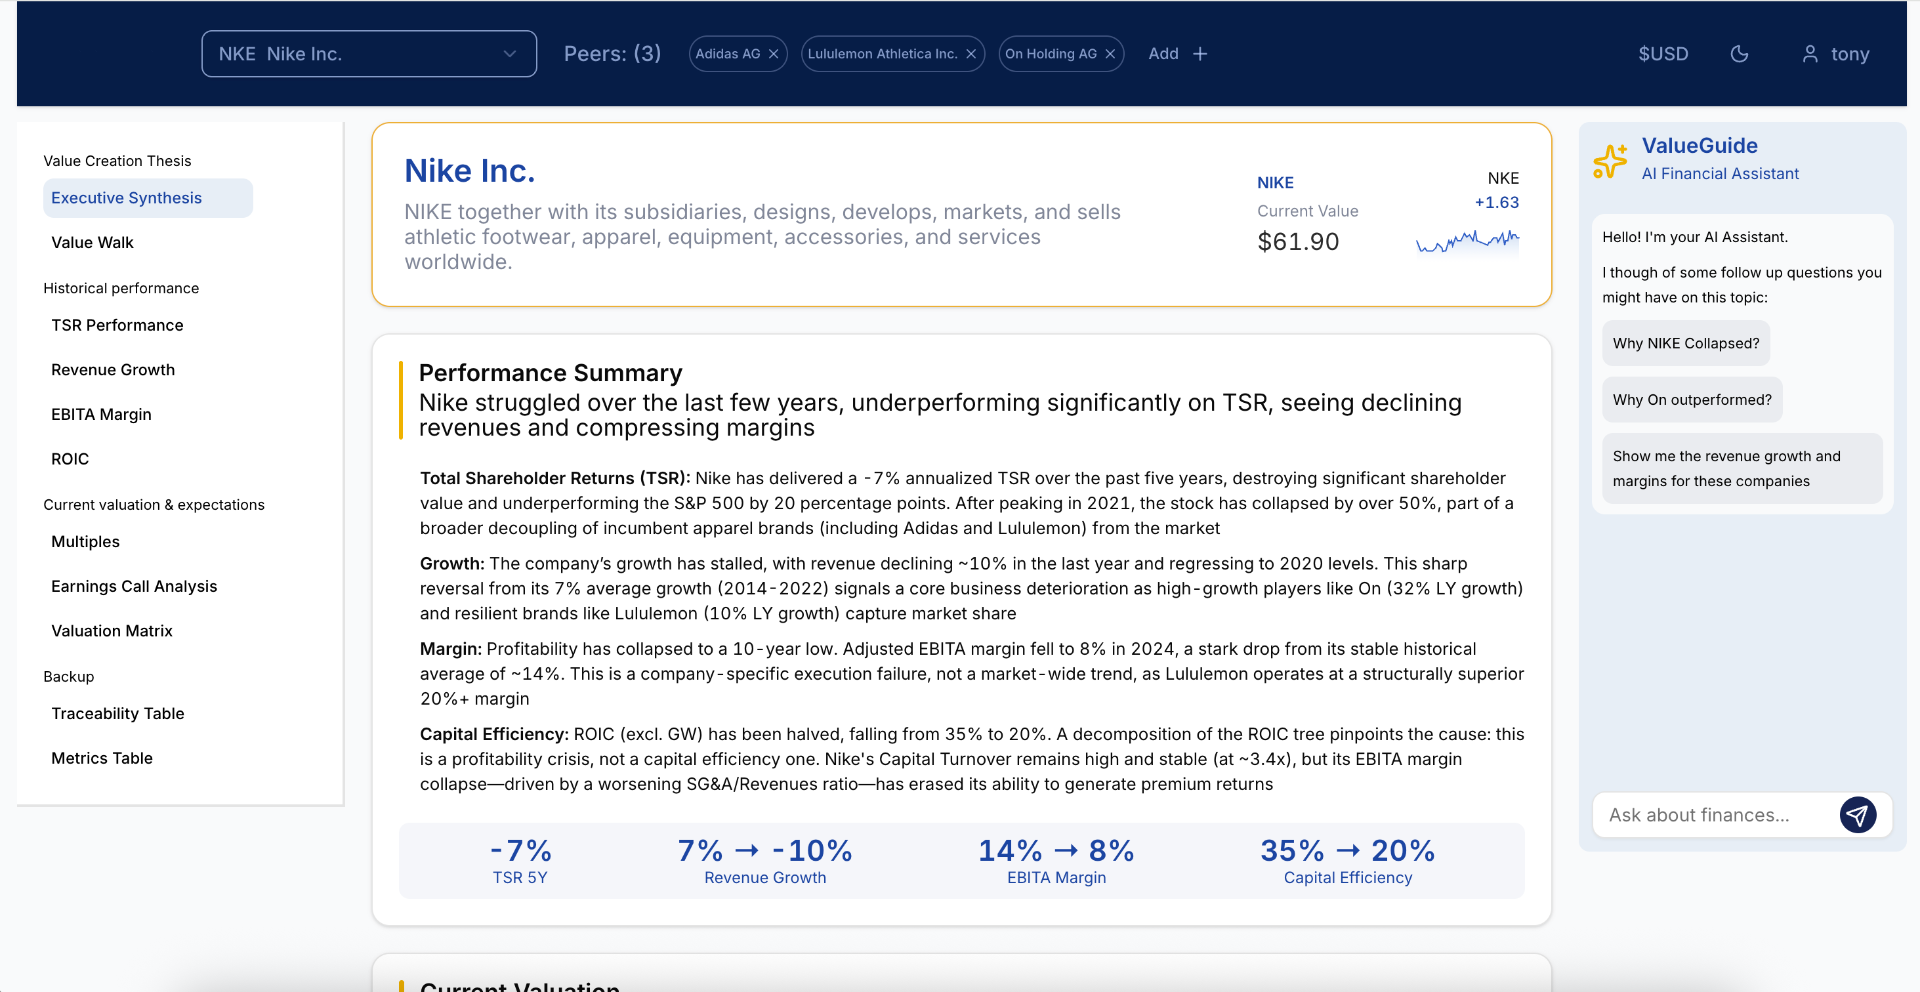Toggle dark mode moon icon
Screen dimensions: 1920x992
(1739, 54)
